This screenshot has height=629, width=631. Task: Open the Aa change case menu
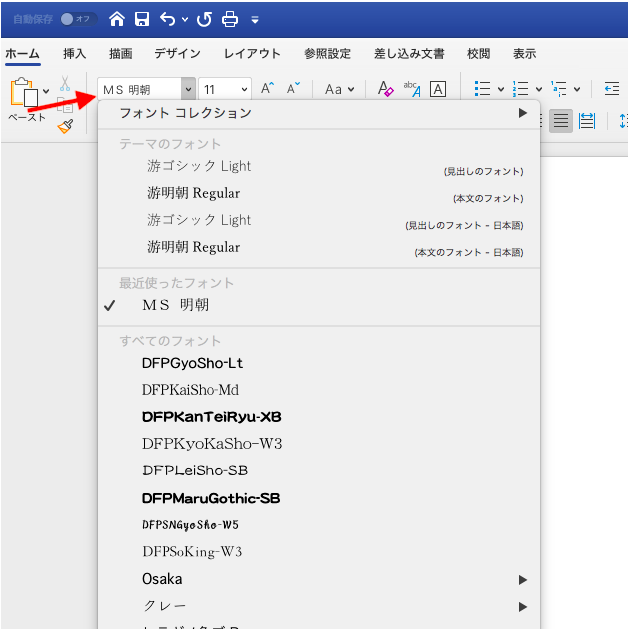coord(339,89)
